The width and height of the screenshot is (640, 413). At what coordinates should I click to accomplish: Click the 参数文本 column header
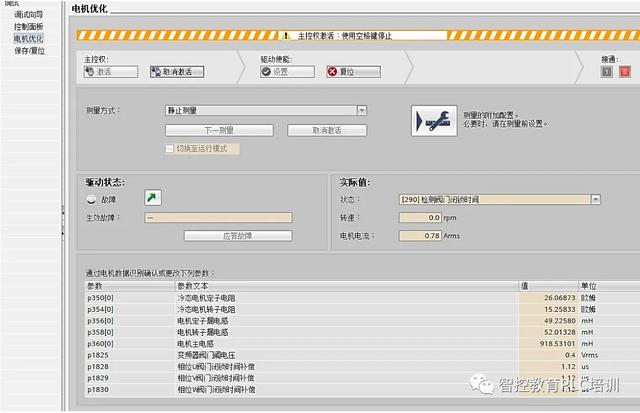click(347, 286)
